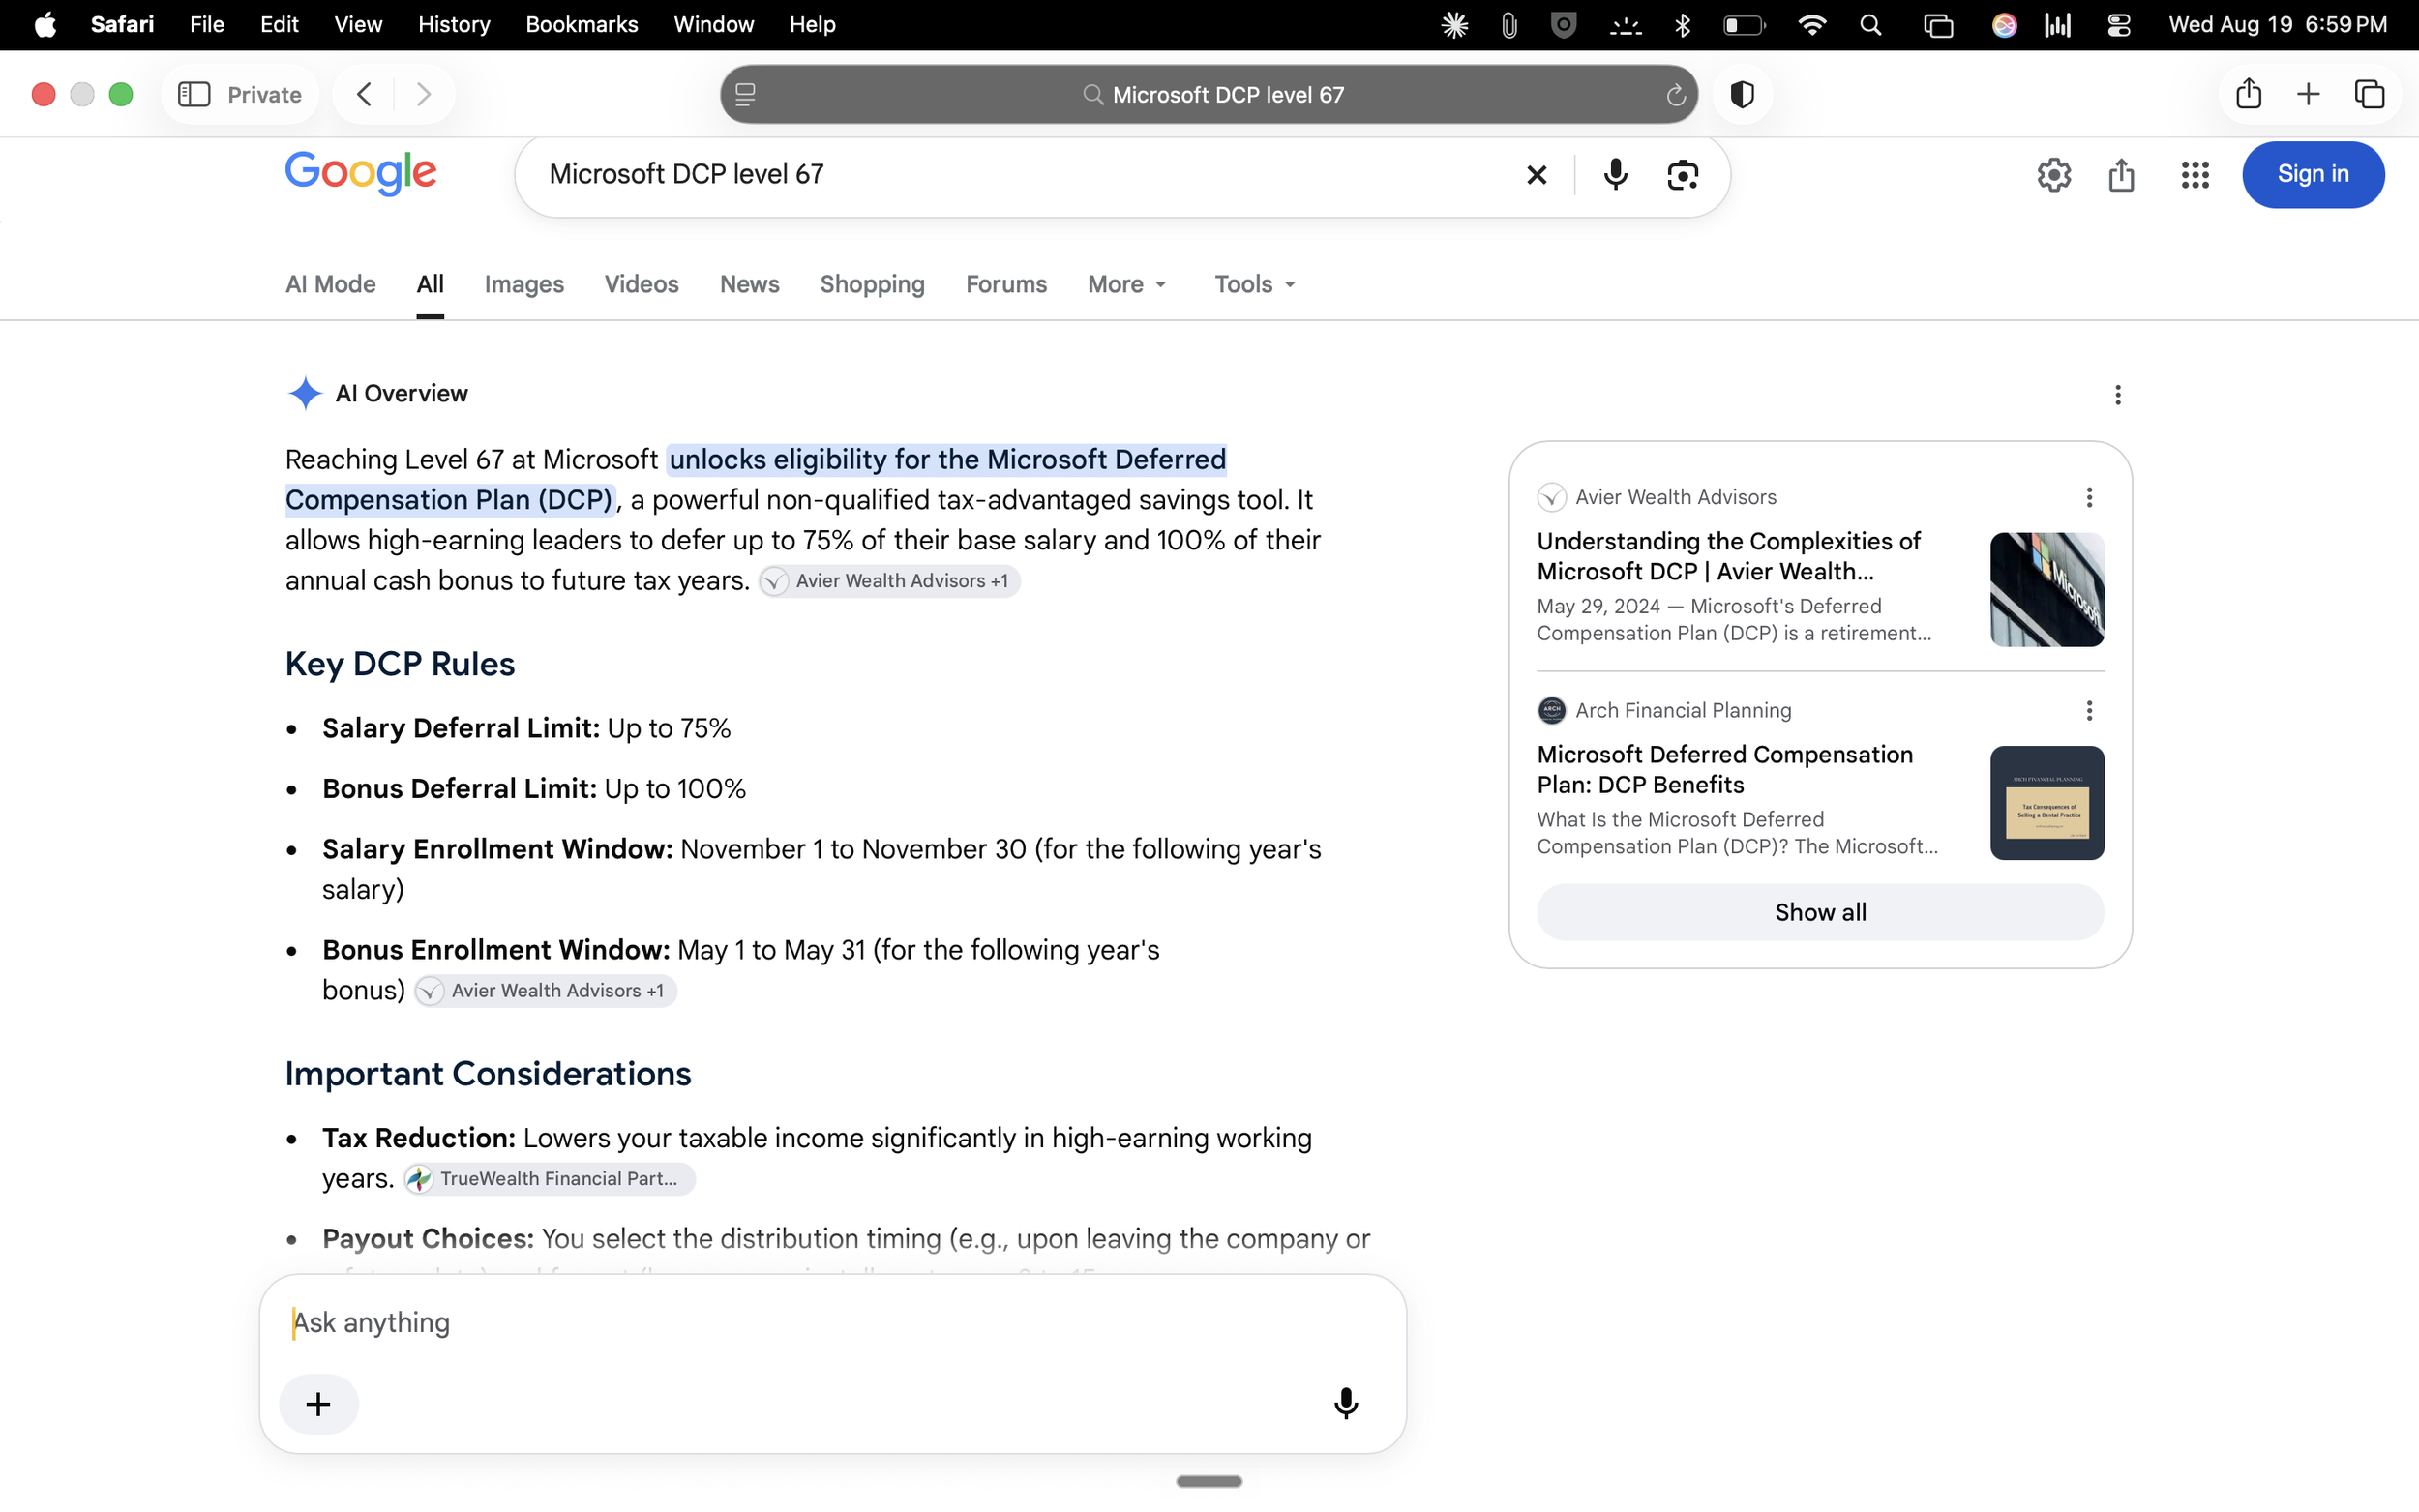
Task: Open the Microsoft building thumbnail image
Action: point(2046,589)
